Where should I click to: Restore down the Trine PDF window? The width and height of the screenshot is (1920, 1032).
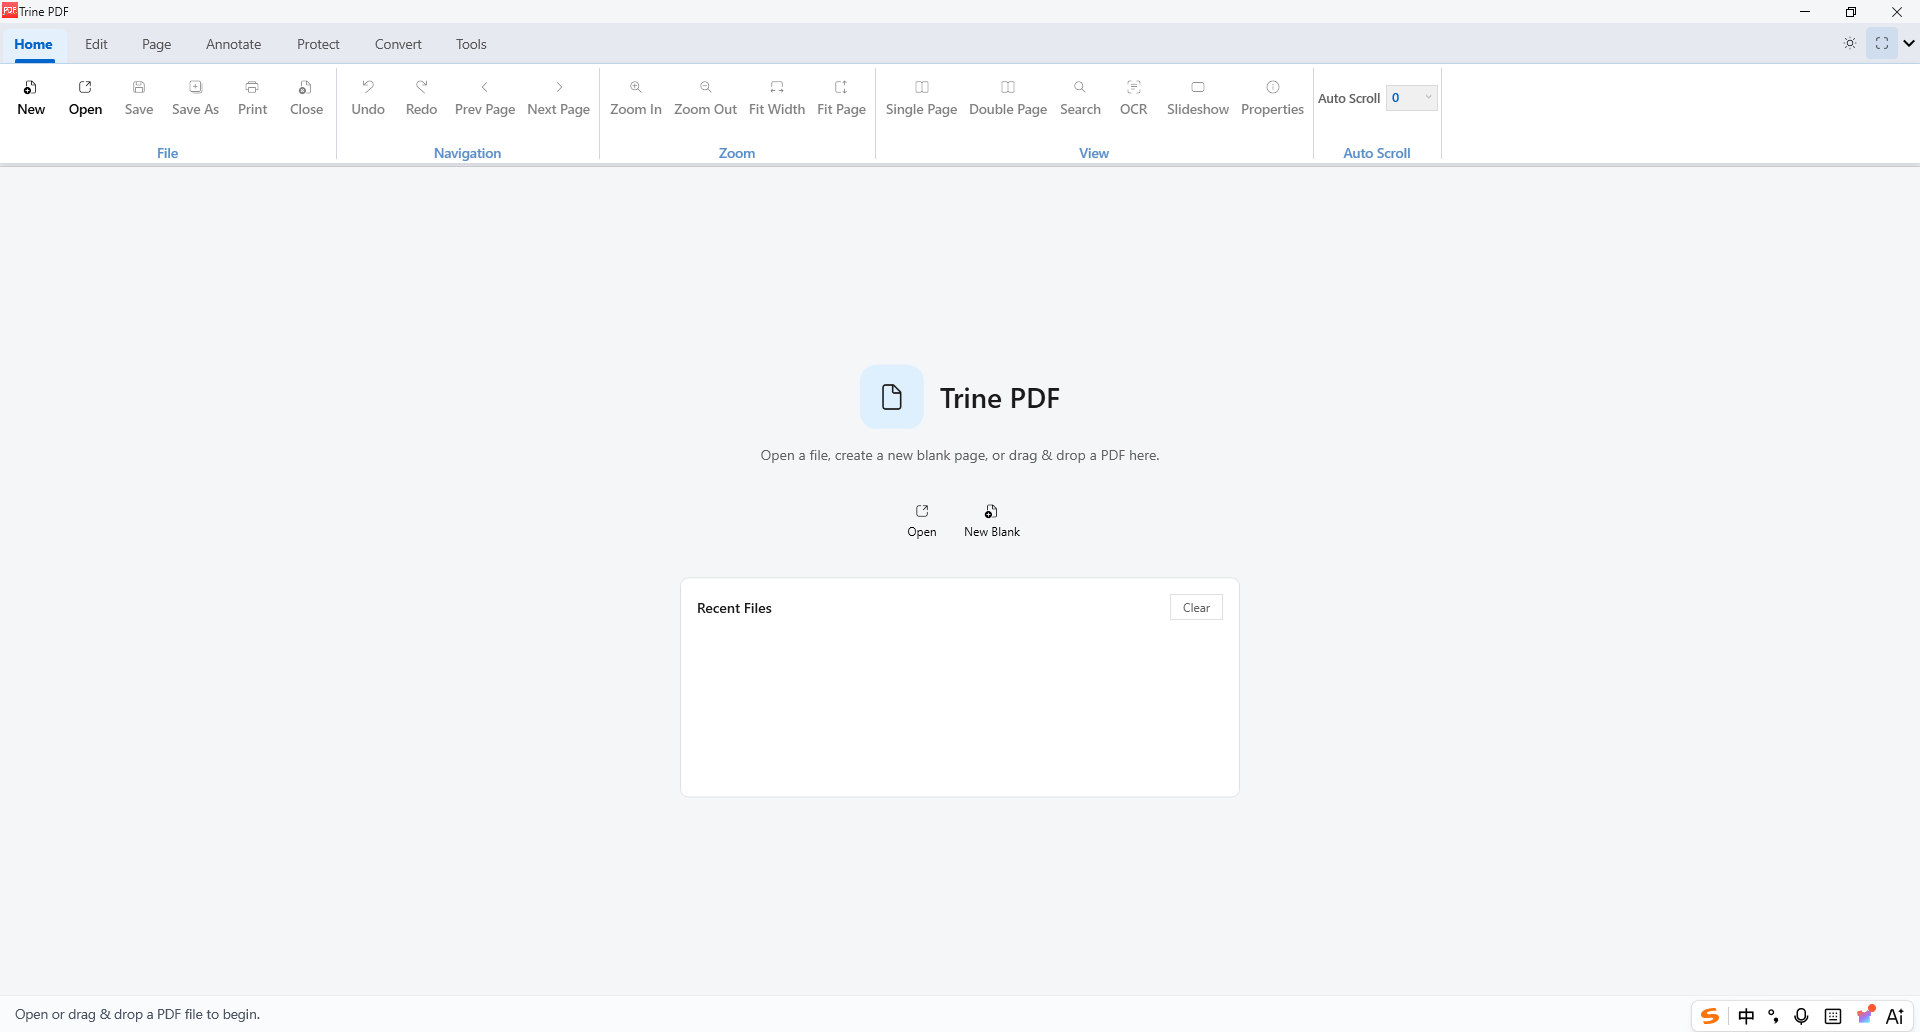pyautogui.click(x=1851, y=12)
